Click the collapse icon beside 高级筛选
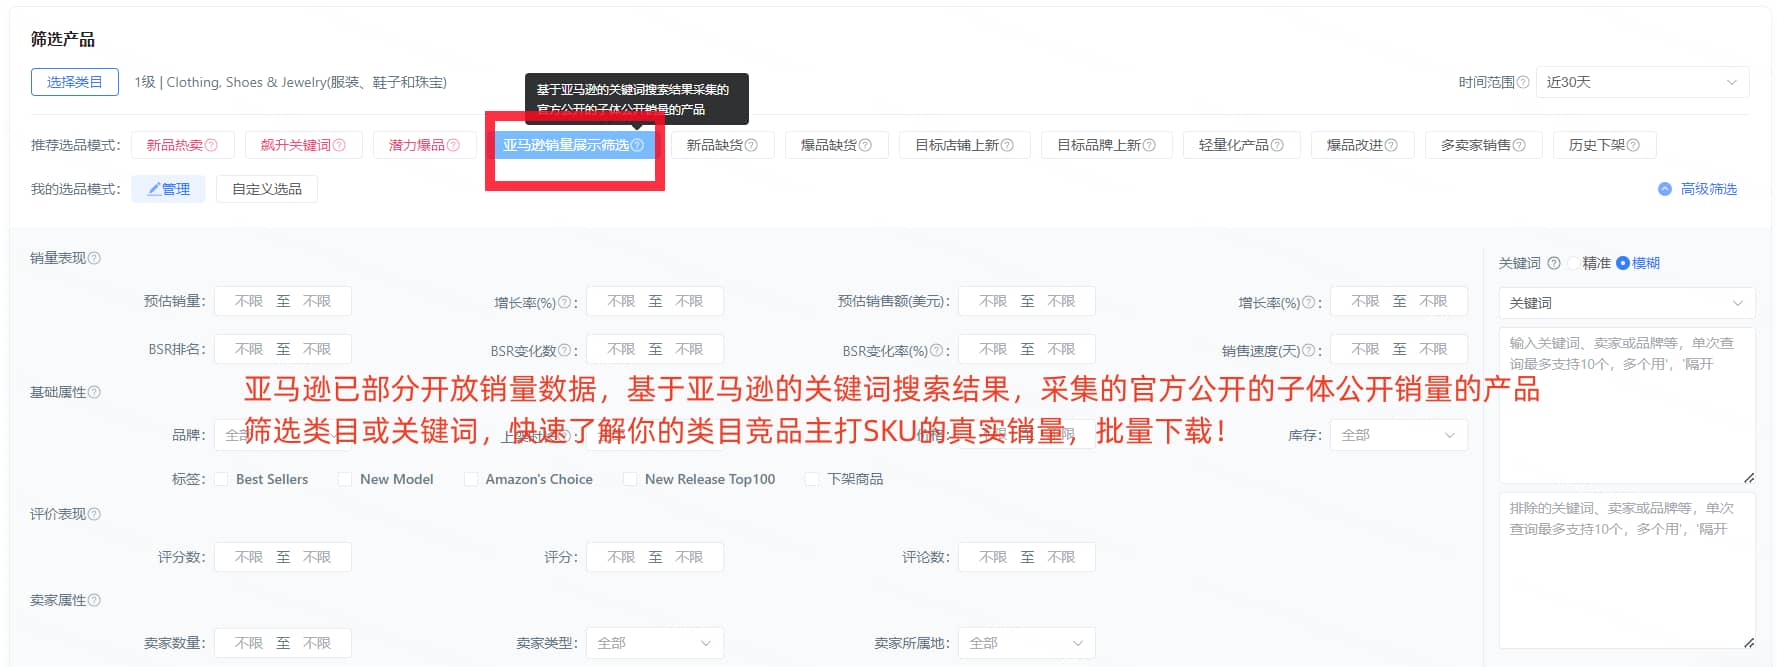Screen dimensions: 1777x667 point(1664,189)
